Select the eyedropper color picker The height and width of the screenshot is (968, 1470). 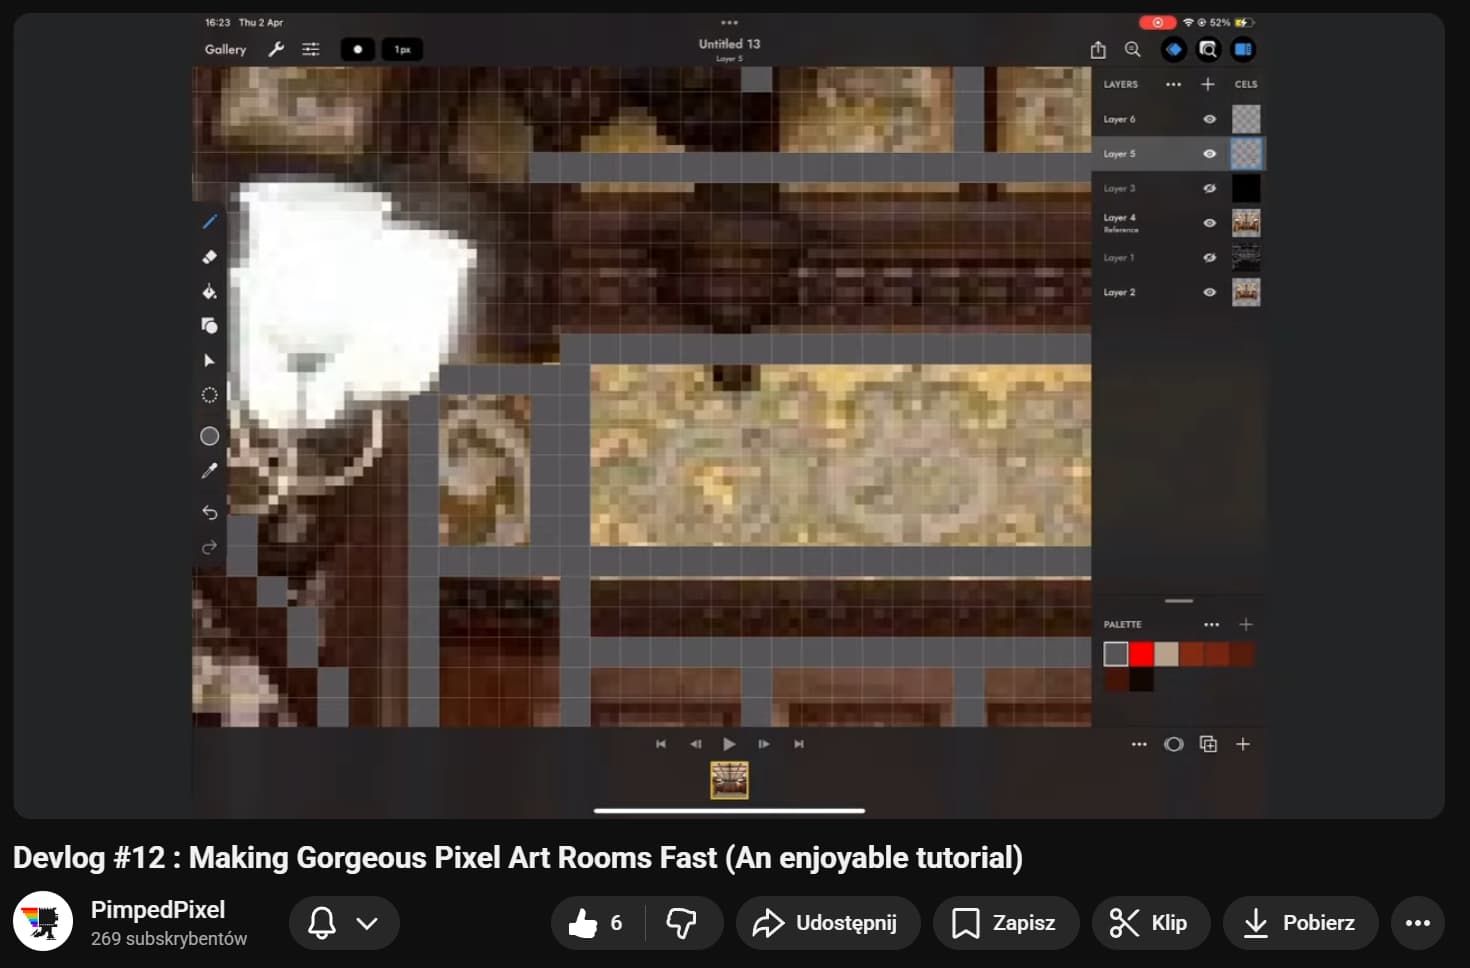[x=210, y=471]
